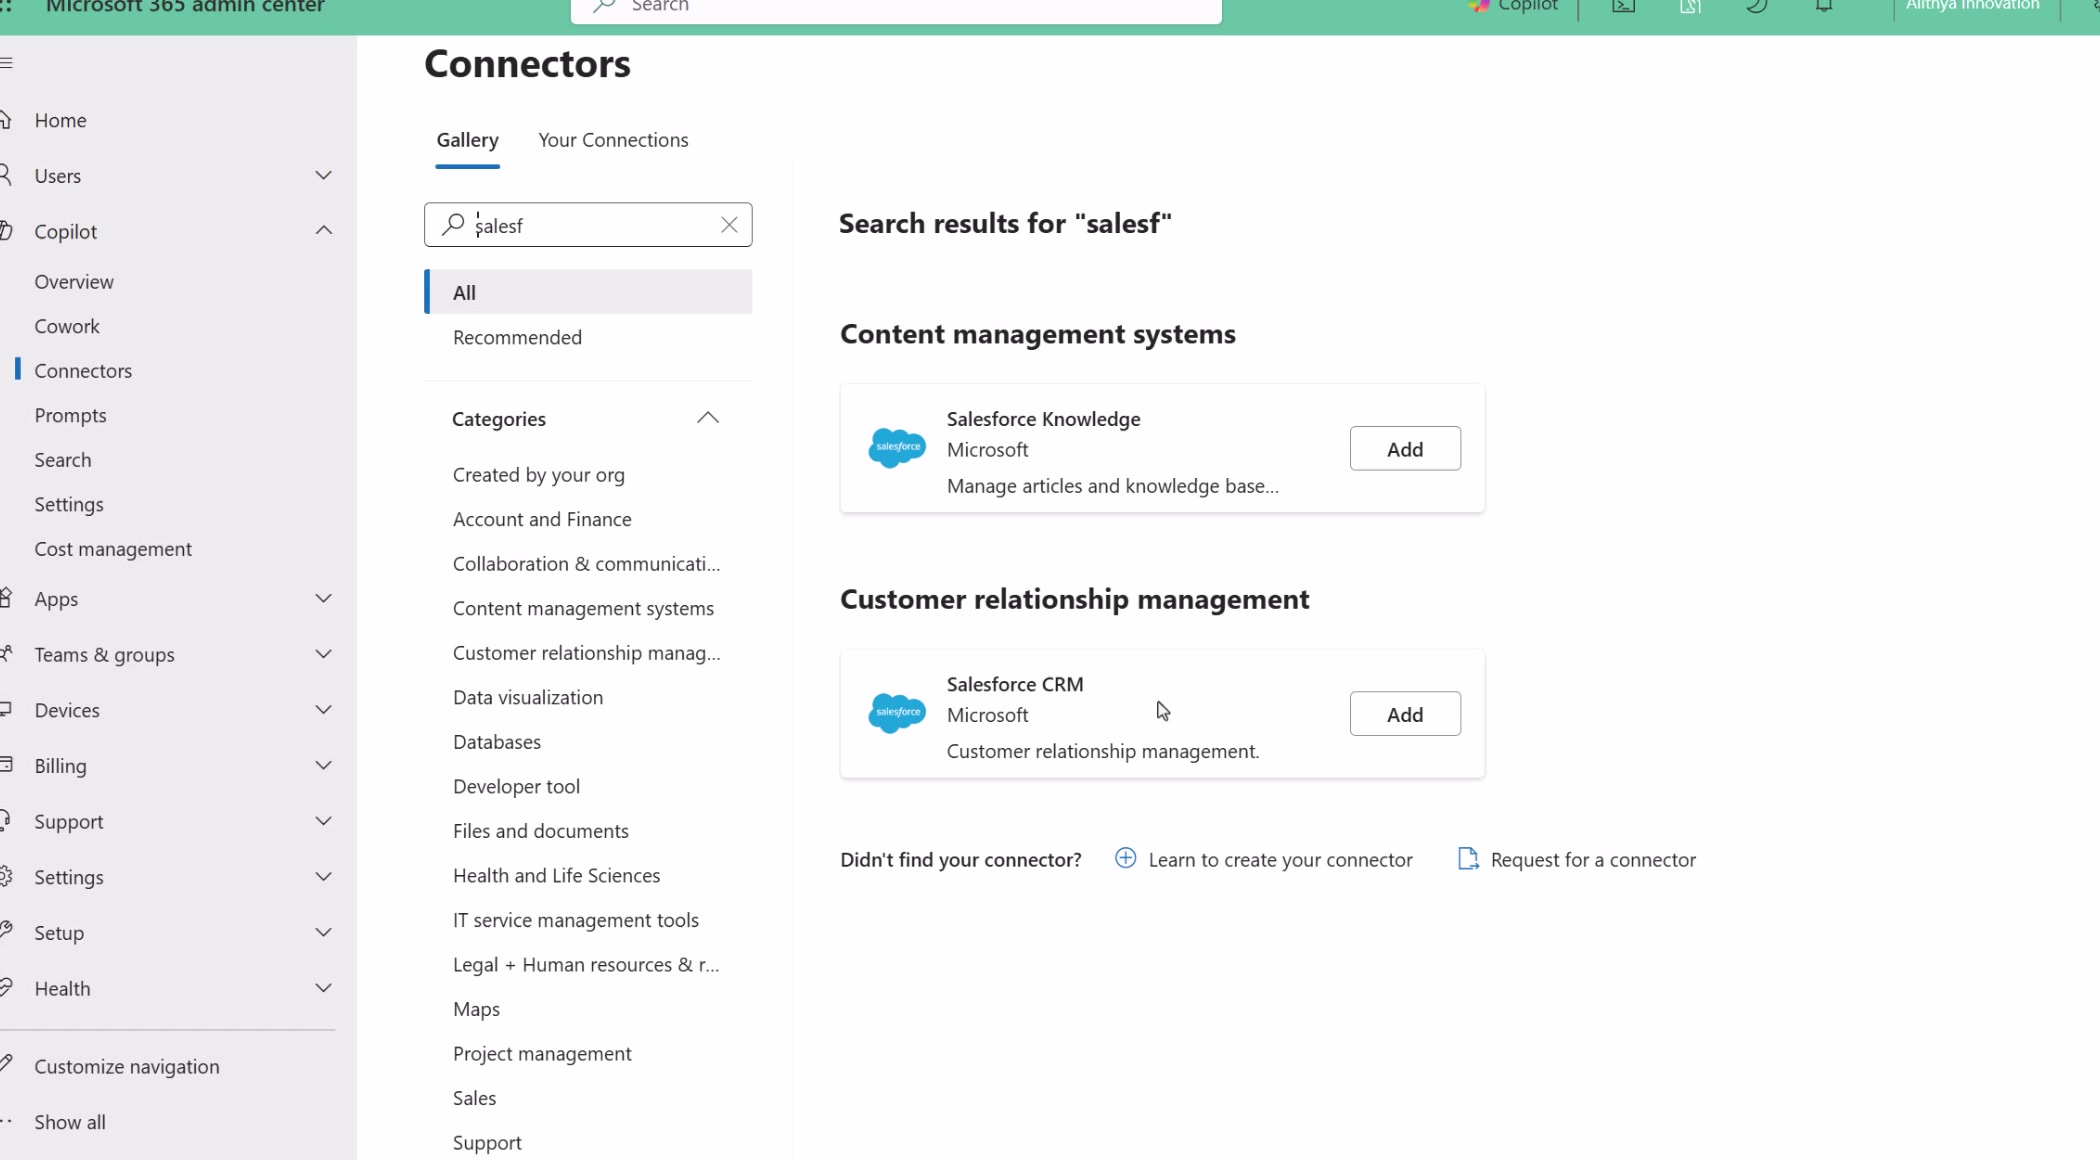Click the Salesforce Knowledge logo

(x=897, y=447)
